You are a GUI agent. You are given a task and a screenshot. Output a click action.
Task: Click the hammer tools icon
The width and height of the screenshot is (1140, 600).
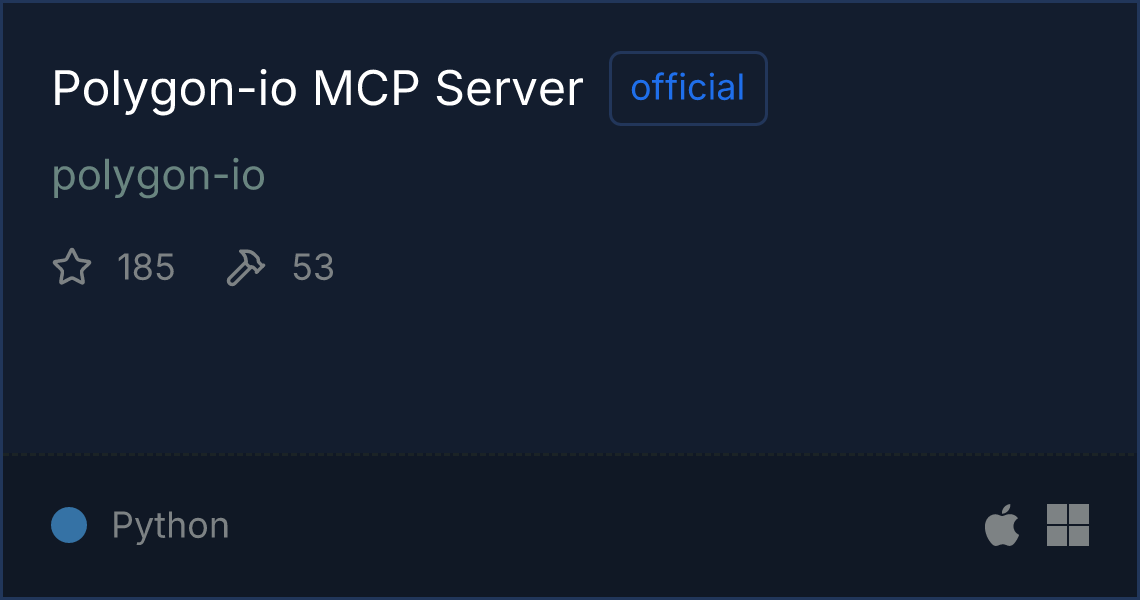point(246,267)
